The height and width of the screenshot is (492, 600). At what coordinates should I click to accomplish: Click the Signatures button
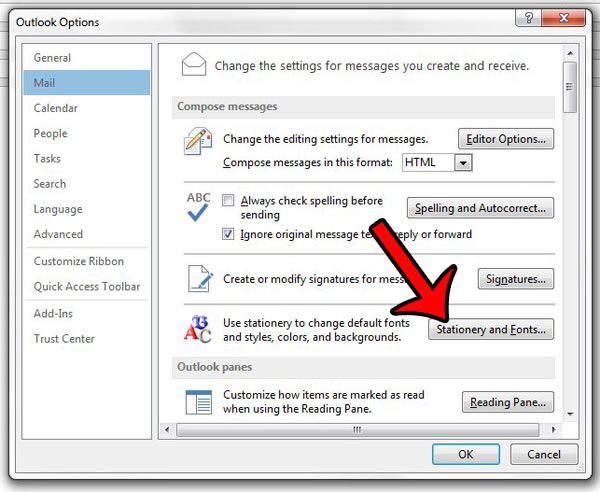pos(516,279)
